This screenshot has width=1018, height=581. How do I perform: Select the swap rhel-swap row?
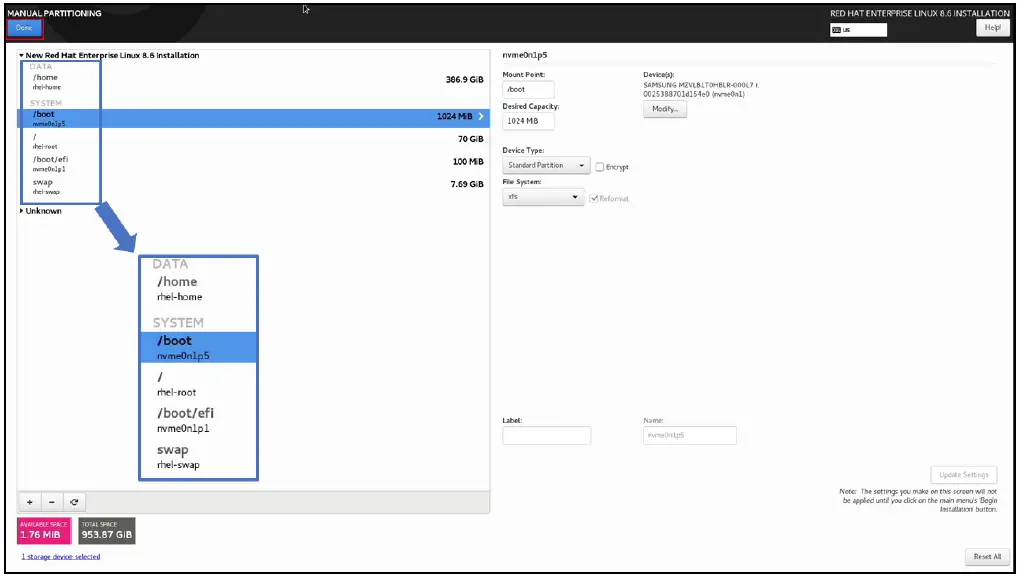(253, 186)
